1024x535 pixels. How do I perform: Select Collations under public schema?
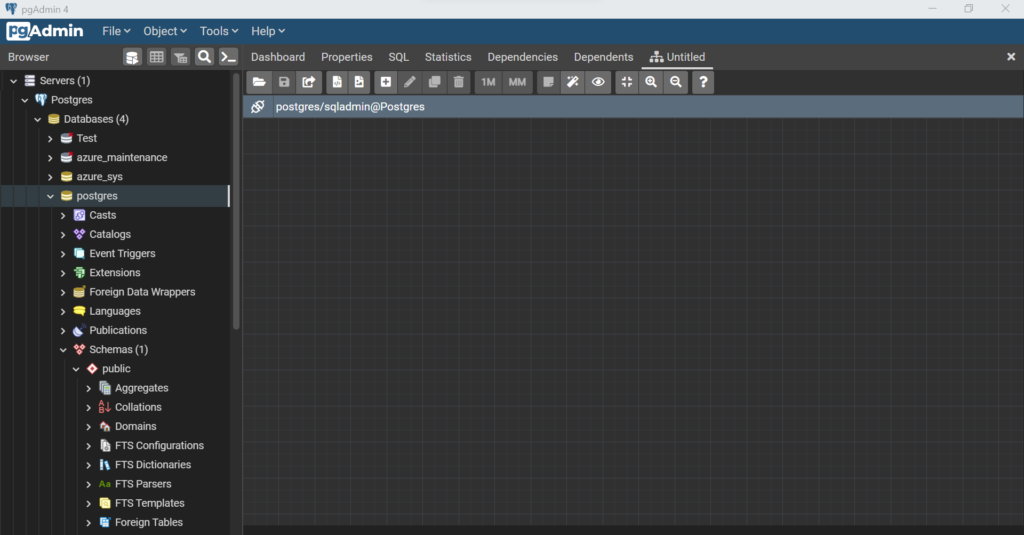coord(138,407)
